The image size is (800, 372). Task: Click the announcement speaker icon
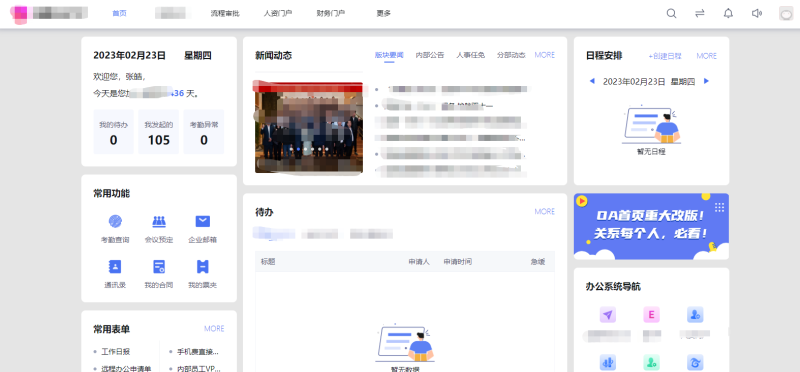click(757, 14)
